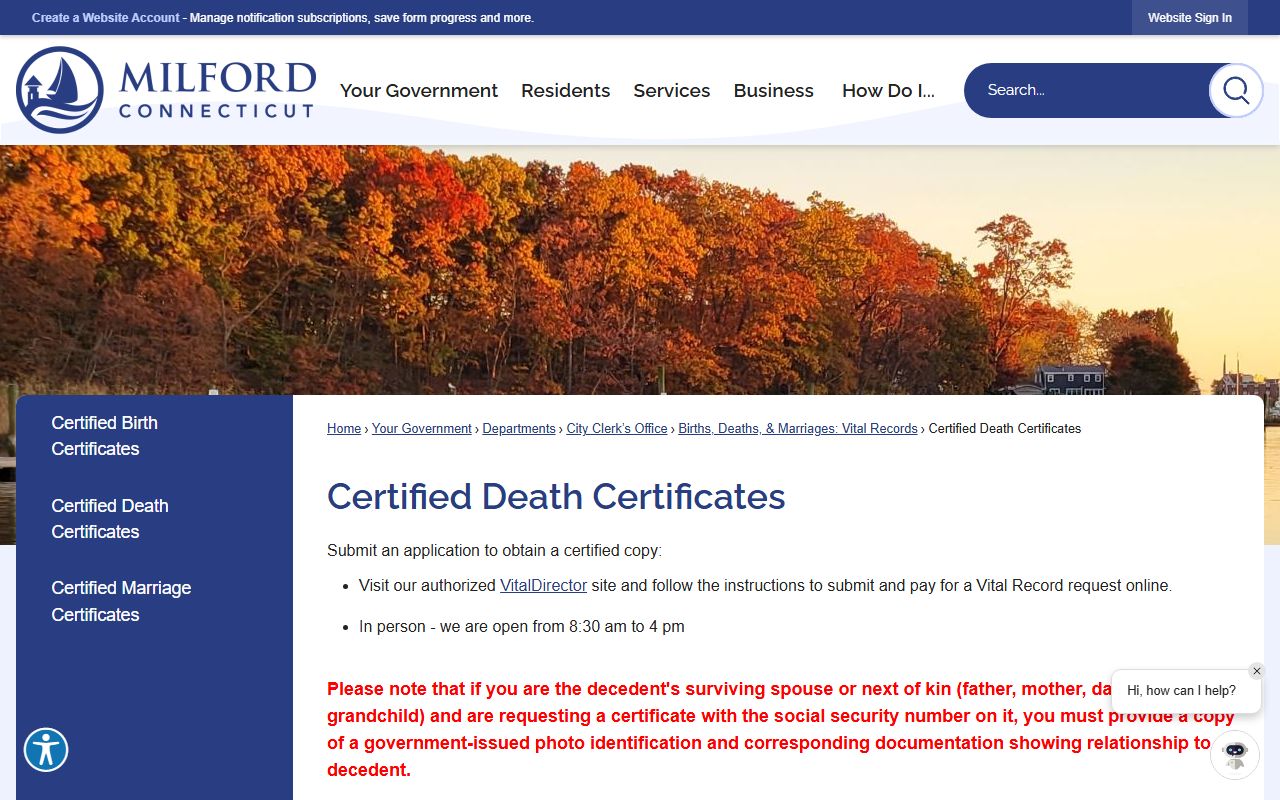Click City Clerk's Office breadcrumb link
Image resolution: width=1280 pixels, height=800 pixels.
coord(617,428)
